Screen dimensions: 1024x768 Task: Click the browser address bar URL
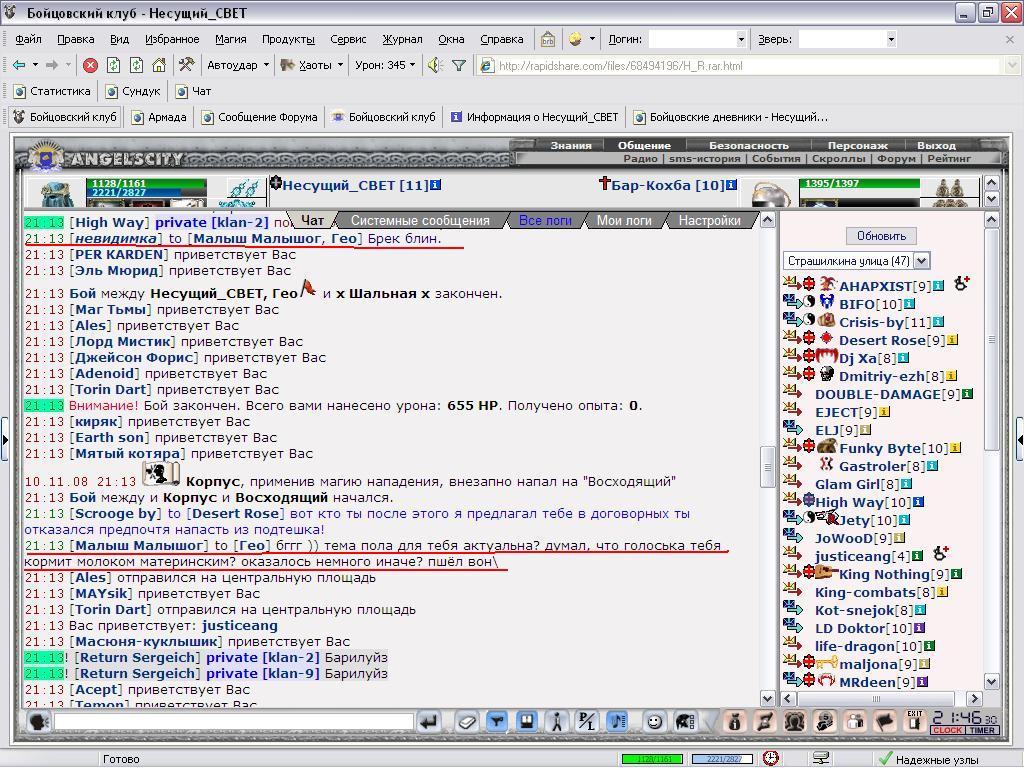(739, 65)
